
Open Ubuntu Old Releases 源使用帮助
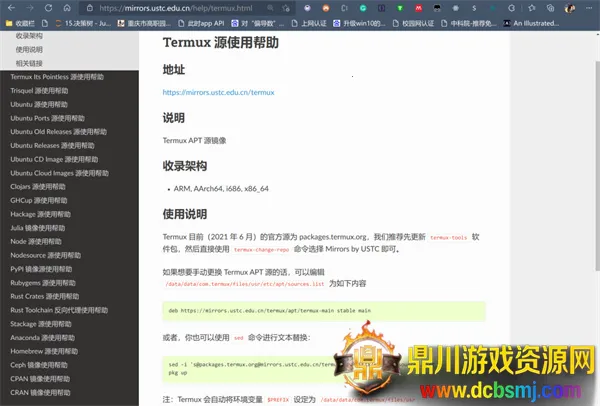pyautogui.click(x=59, y=132)
